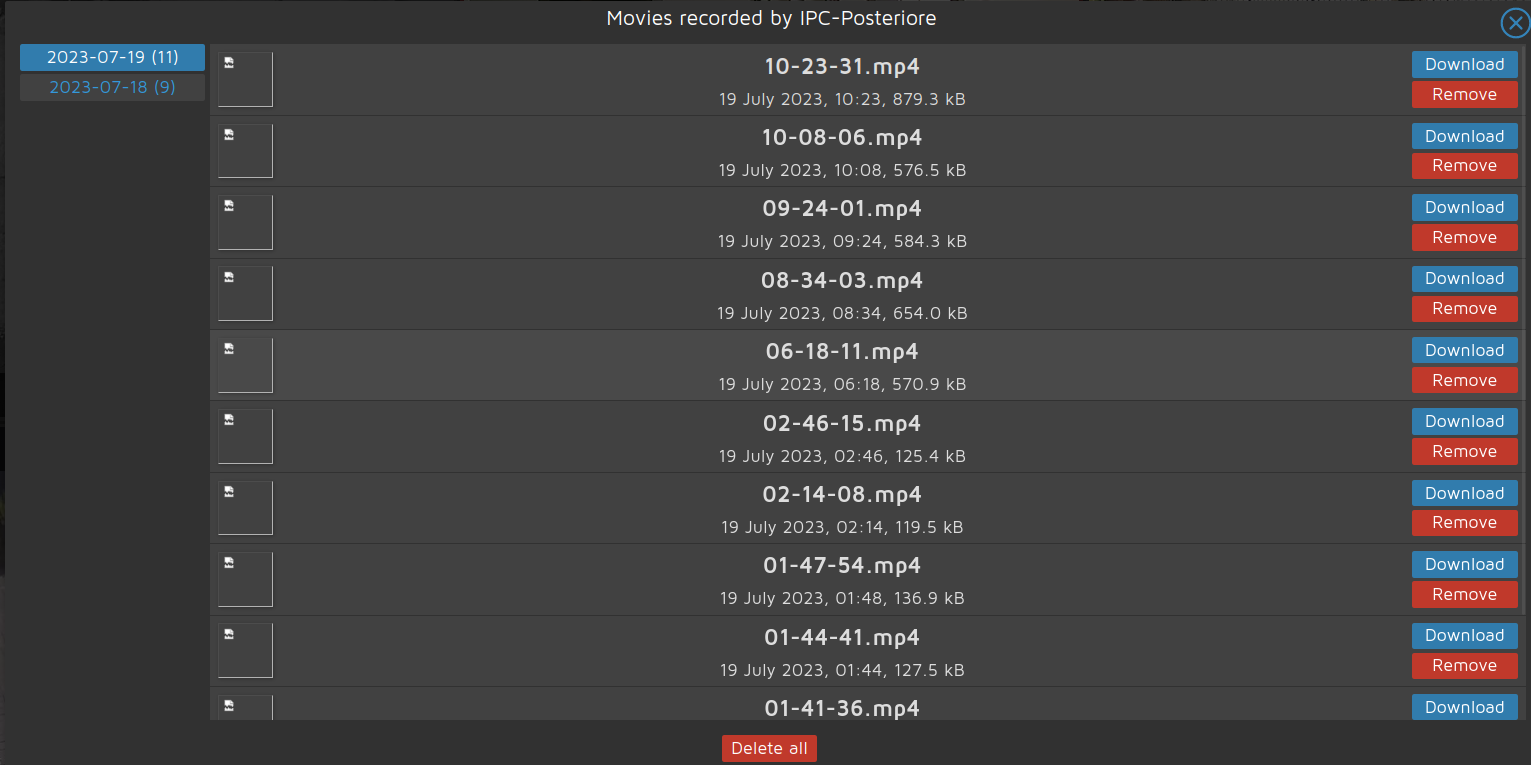
Task: Click the preview image of 10-08-06.mp4
Action: click(x=244, y=150)
